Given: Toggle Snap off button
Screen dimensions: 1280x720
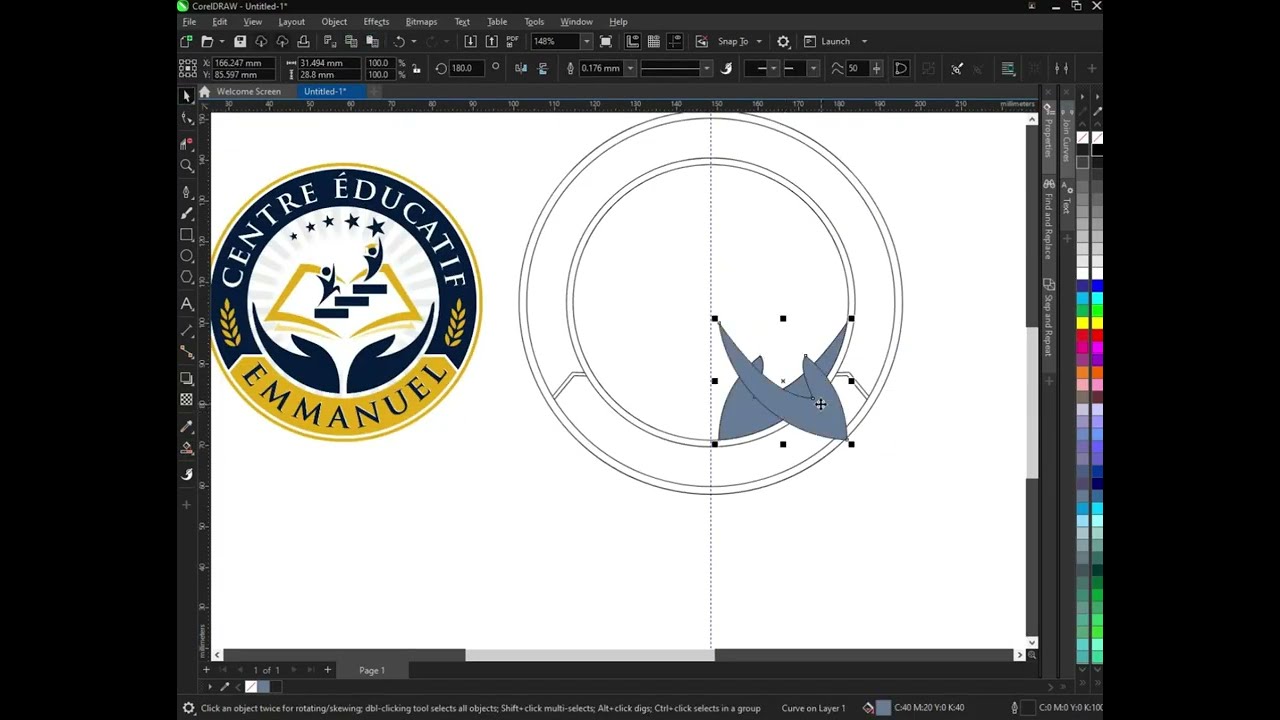Looking at the screenshot, I should tap(701, 41).
